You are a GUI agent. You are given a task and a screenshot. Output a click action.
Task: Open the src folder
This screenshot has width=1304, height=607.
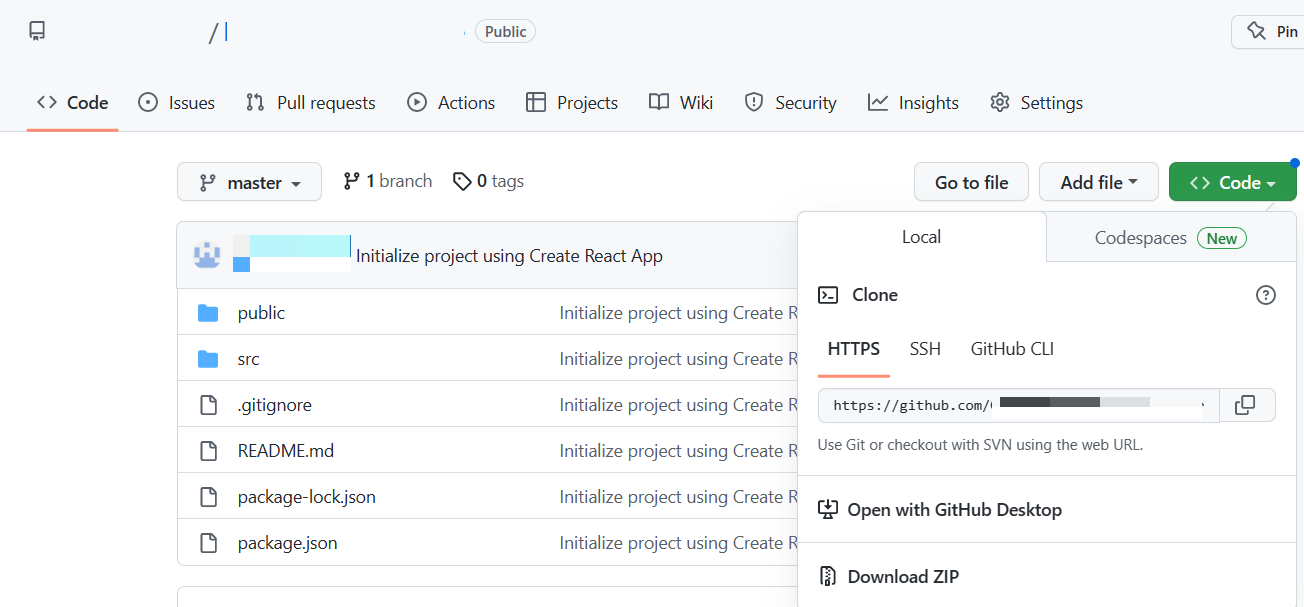point(248,359)
